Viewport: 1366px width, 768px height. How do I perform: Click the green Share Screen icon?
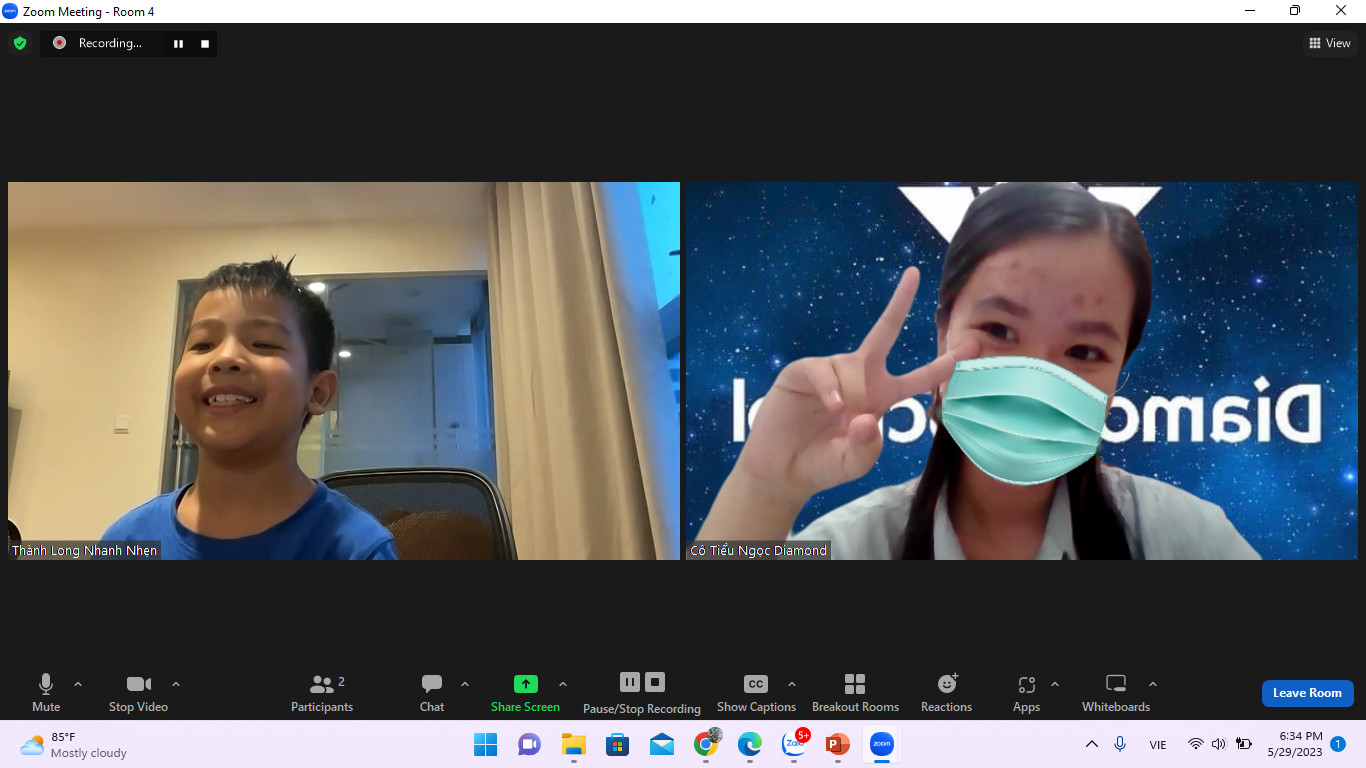525,684
